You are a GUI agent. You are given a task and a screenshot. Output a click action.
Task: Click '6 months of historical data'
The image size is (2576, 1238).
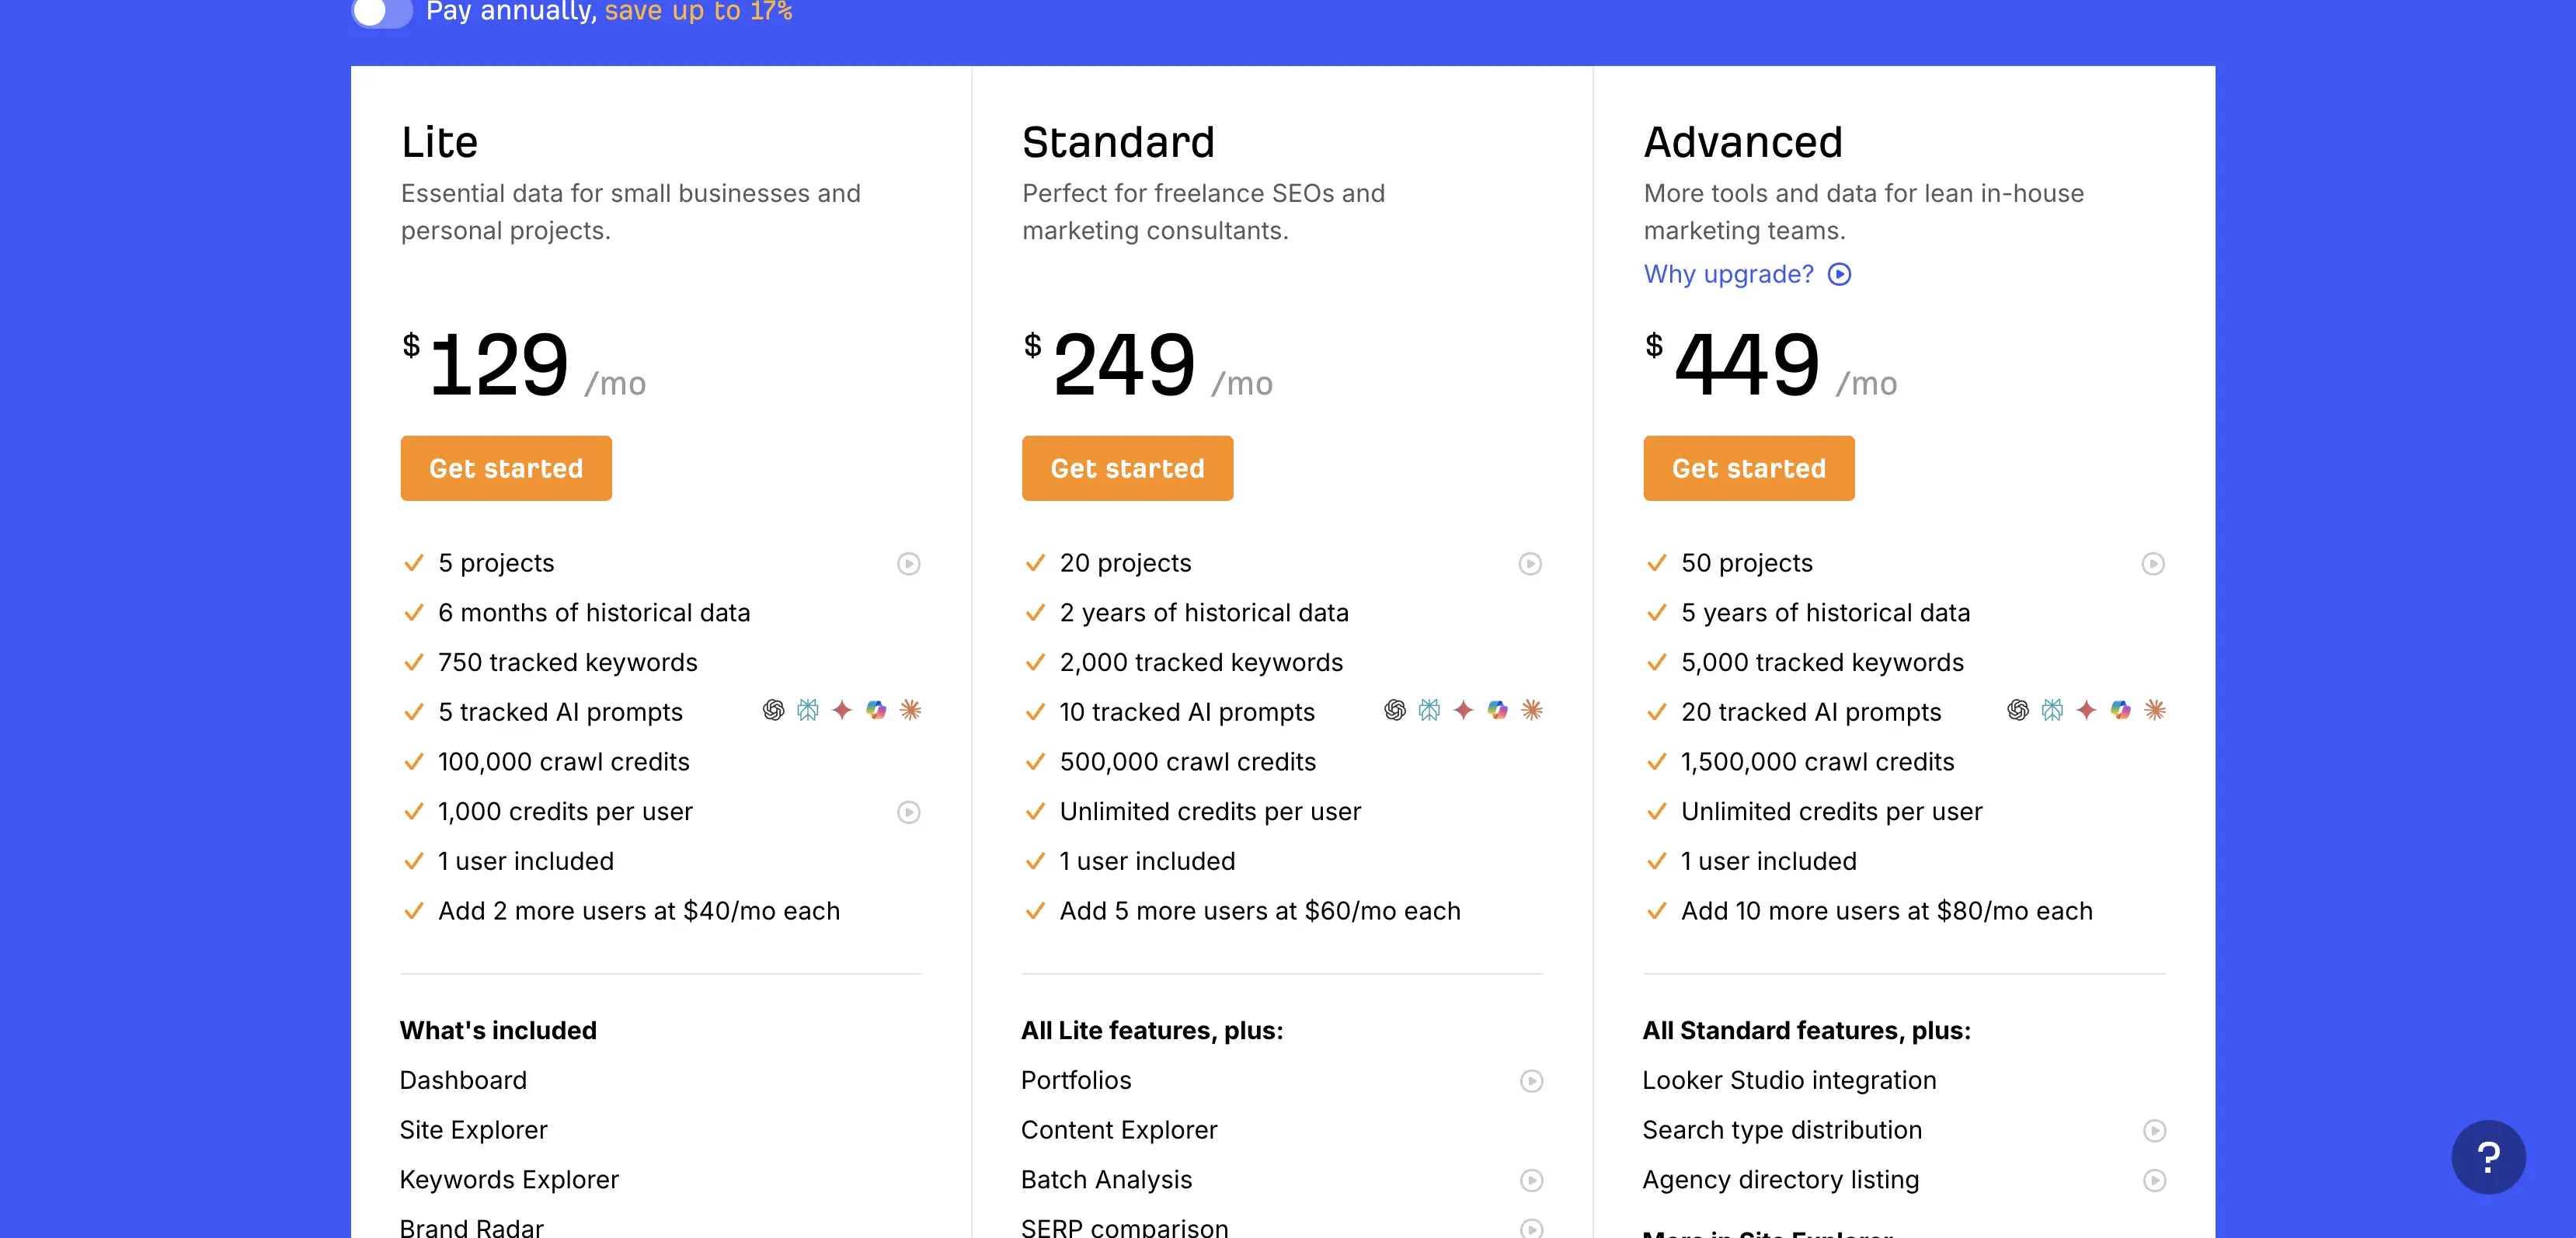click(594, 613)
